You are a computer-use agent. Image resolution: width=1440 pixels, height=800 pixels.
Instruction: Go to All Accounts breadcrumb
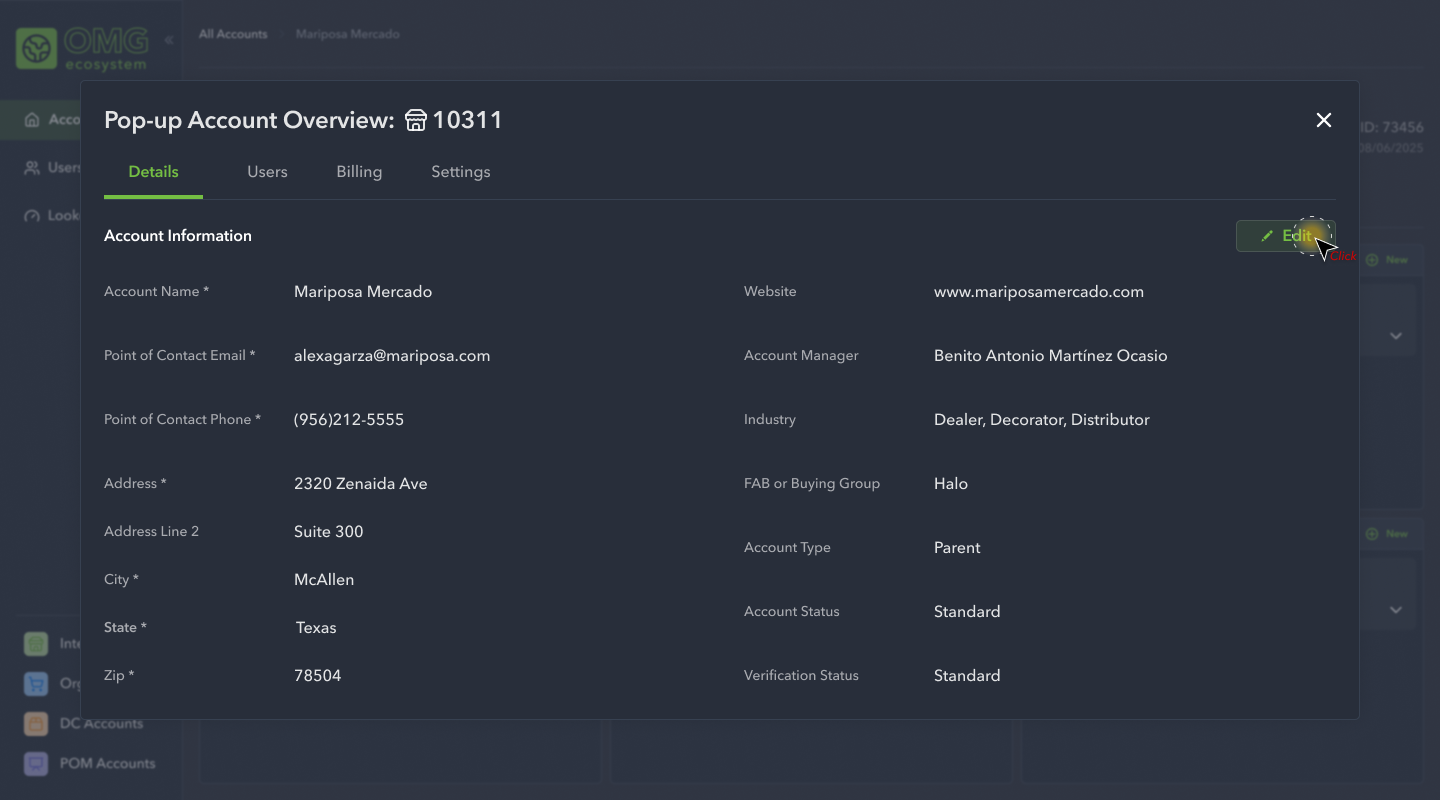tap(233, 34)
